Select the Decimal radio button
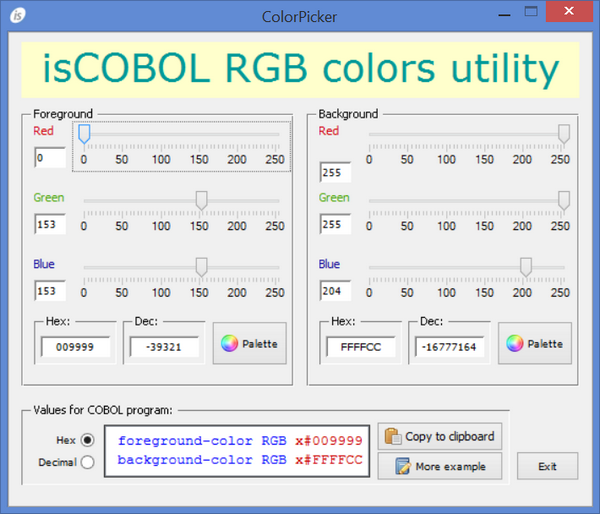 point(87,462)
